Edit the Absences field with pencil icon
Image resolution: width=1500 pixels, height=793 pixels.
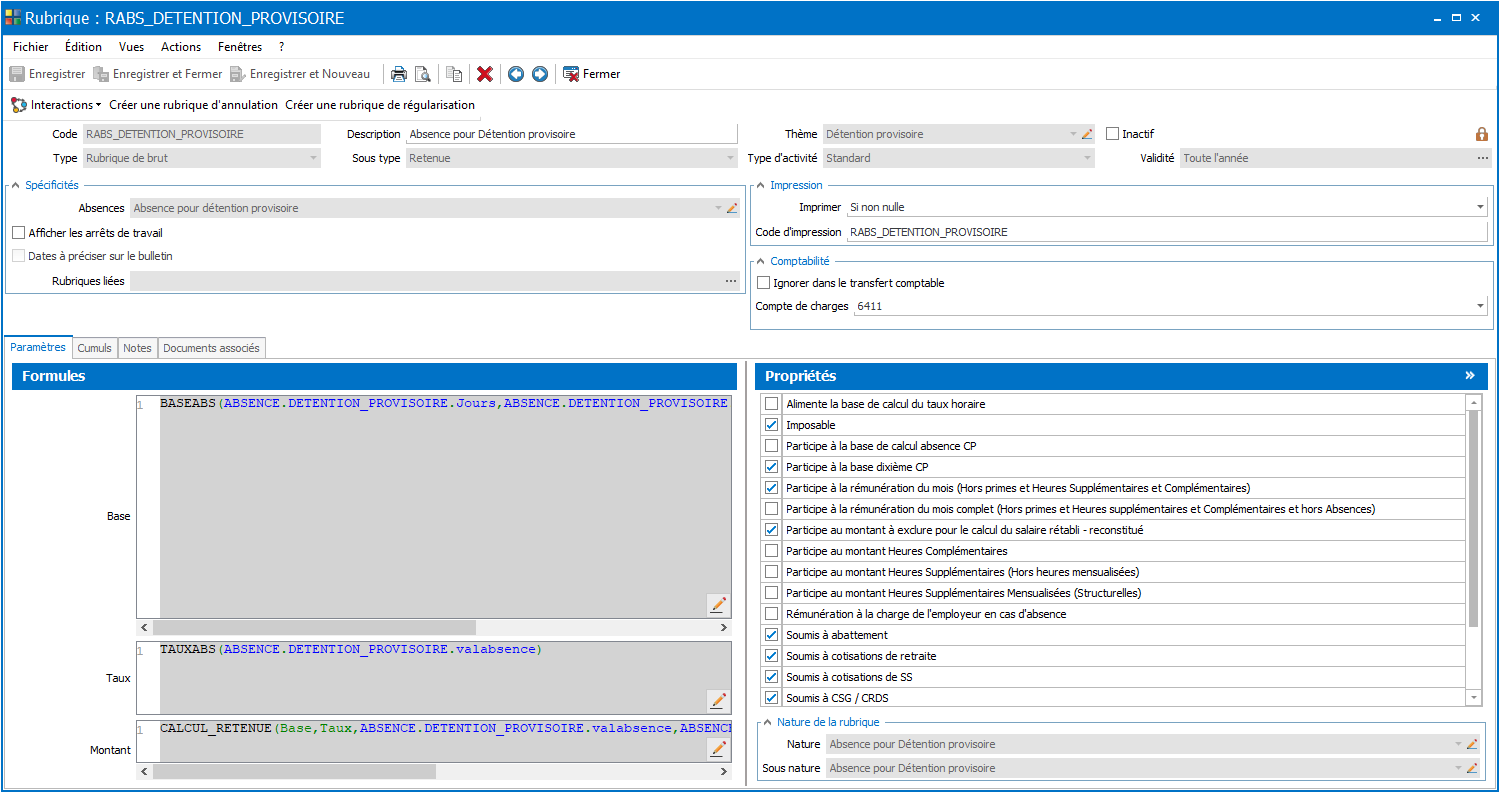[731, 208]
